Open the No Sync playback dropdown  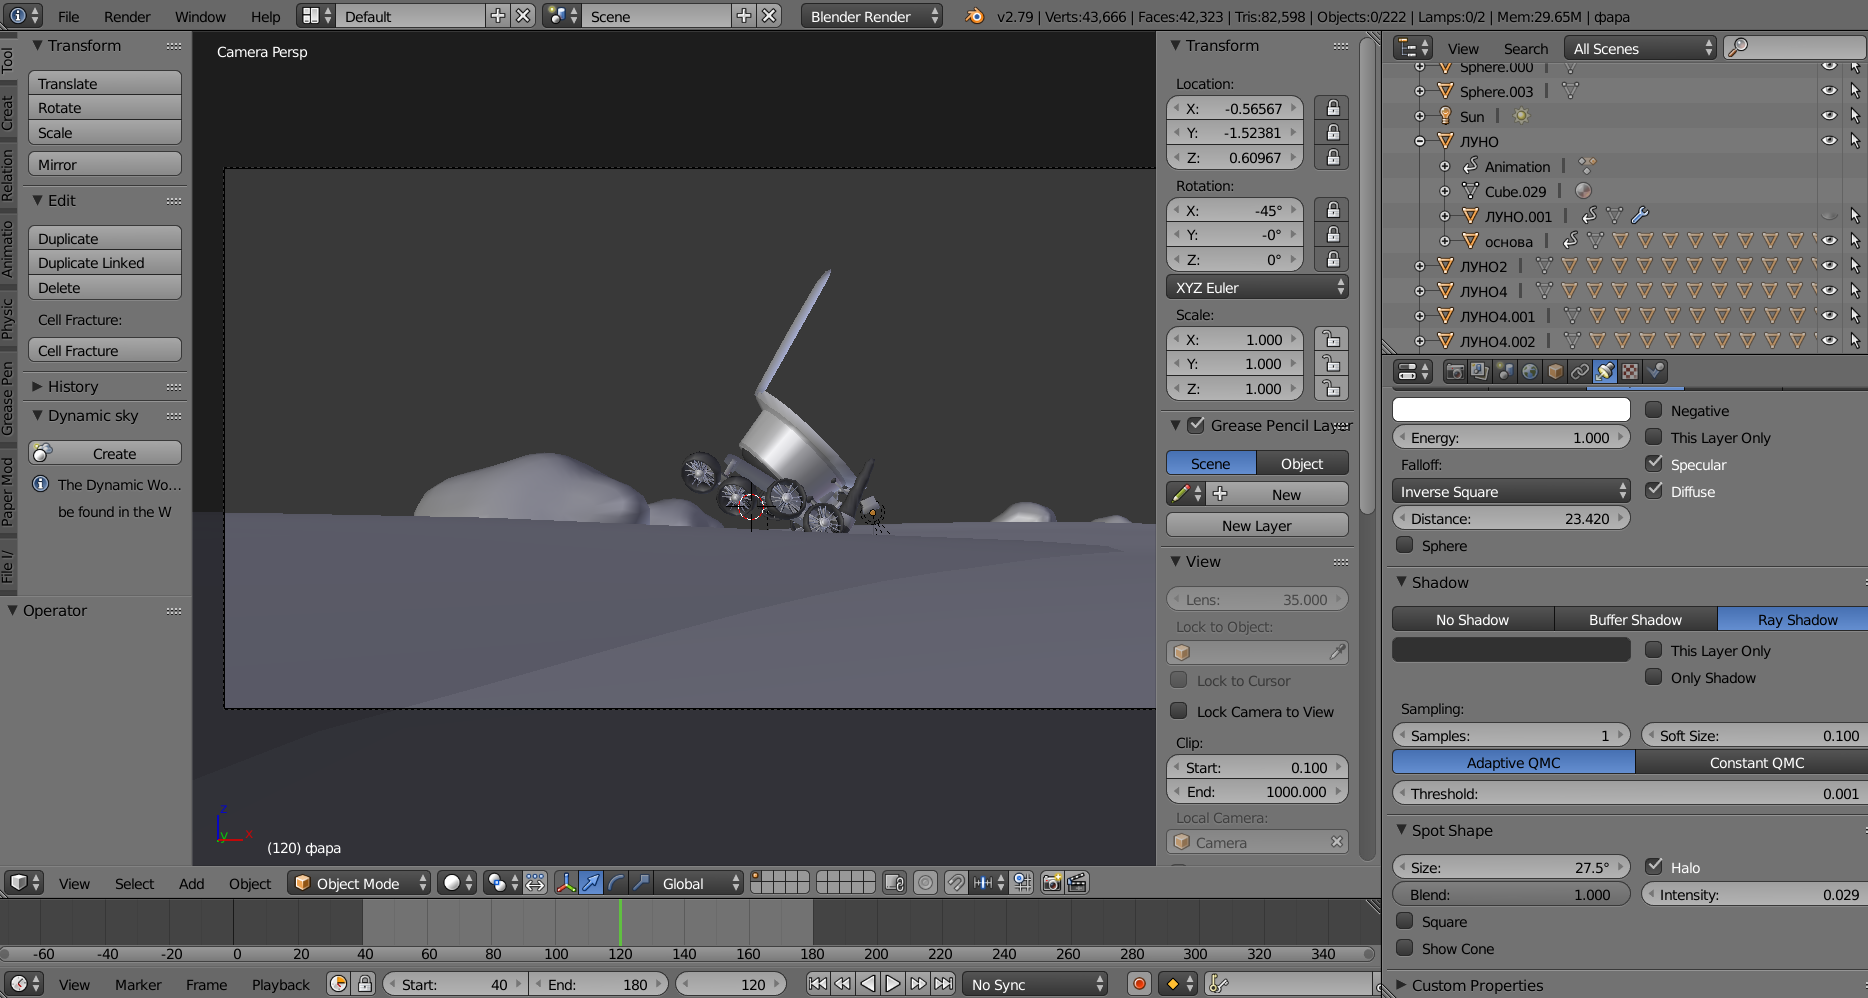tap(1036, 984)
